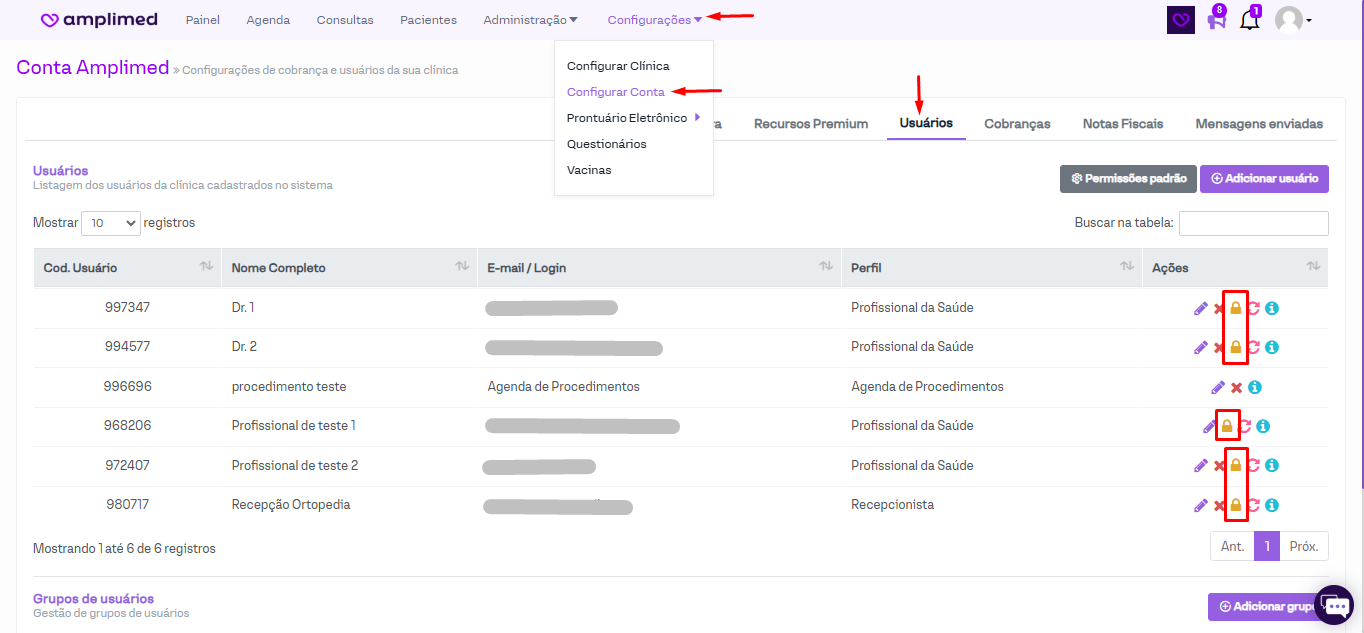Click the lock icon for Dr. 2
This screenshot has height=633, width=1364.
click(1235, 347)
